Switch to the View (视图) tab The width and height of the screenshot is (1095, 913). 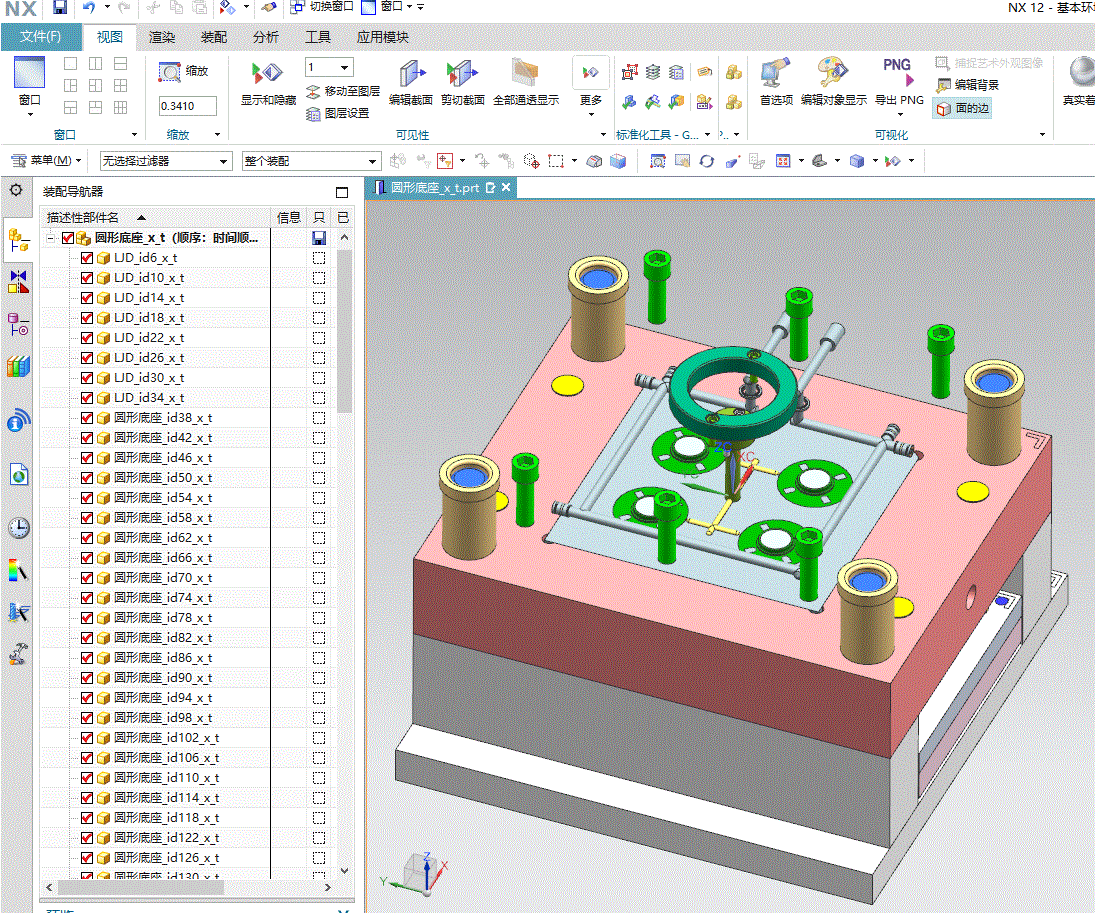click(x=110, y=37)
